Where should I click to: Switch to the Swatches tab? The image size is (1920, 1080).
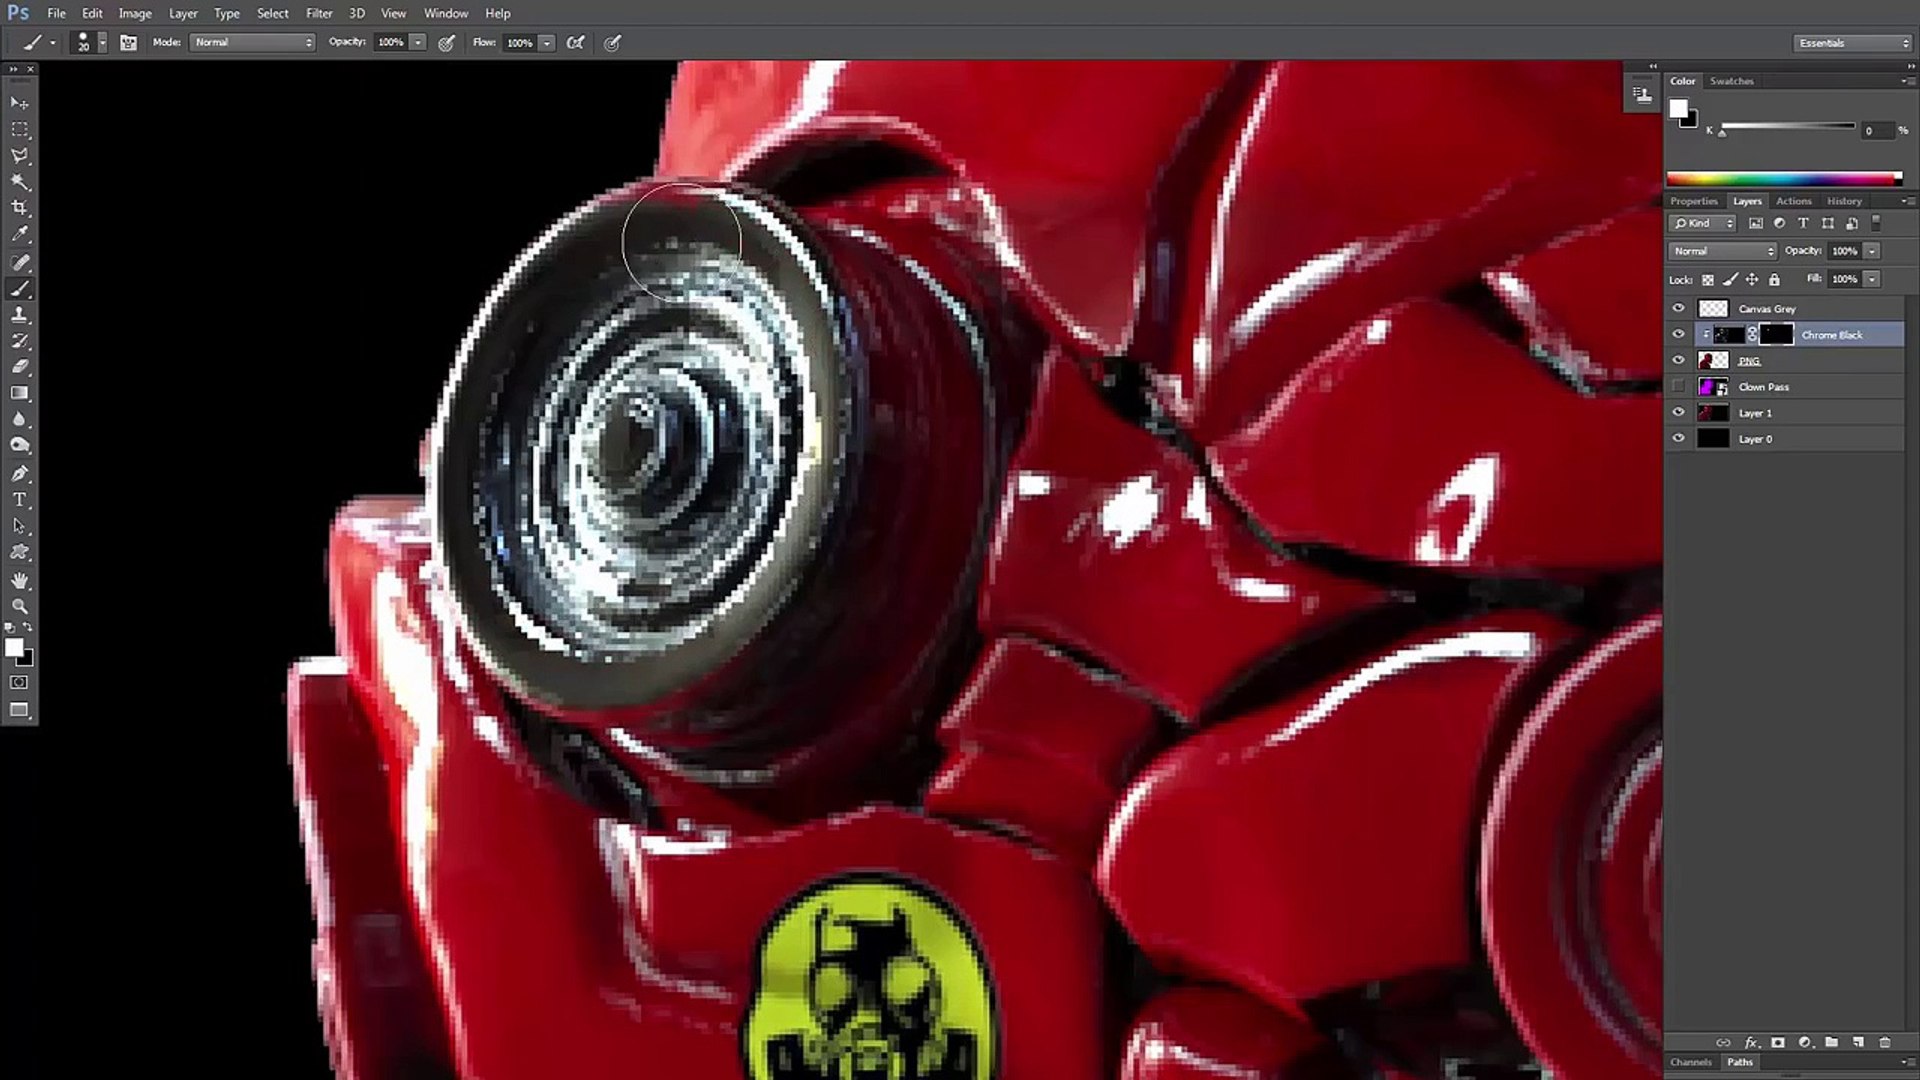pos(1731,81)
